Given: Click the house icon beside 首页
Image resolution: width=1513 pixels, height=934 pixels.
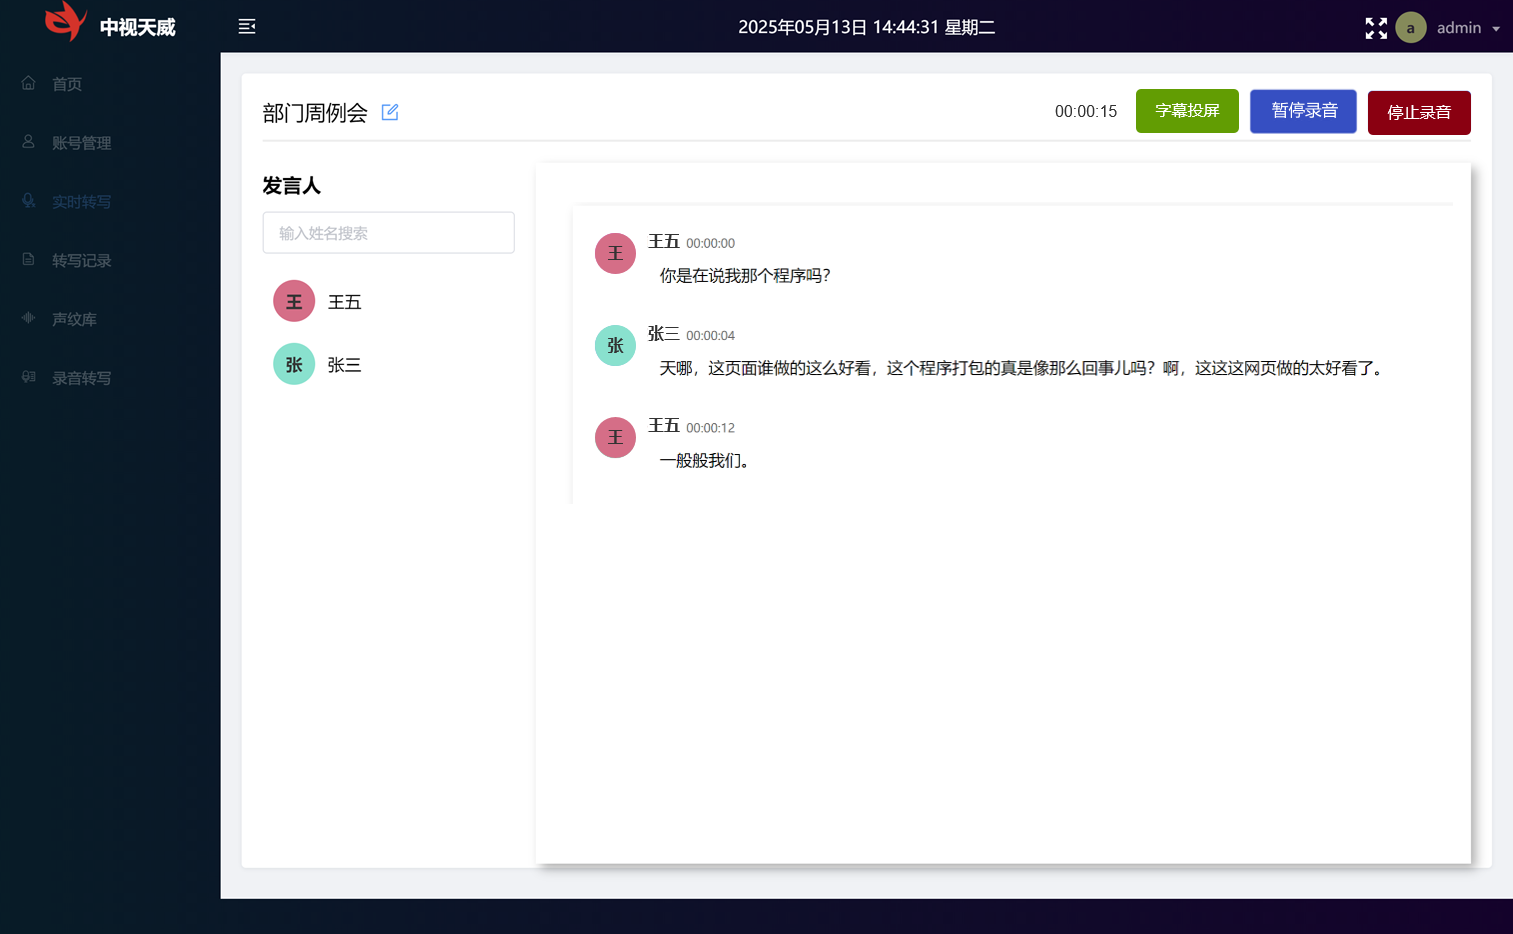Looking at the screenshot, I should 28,83.
